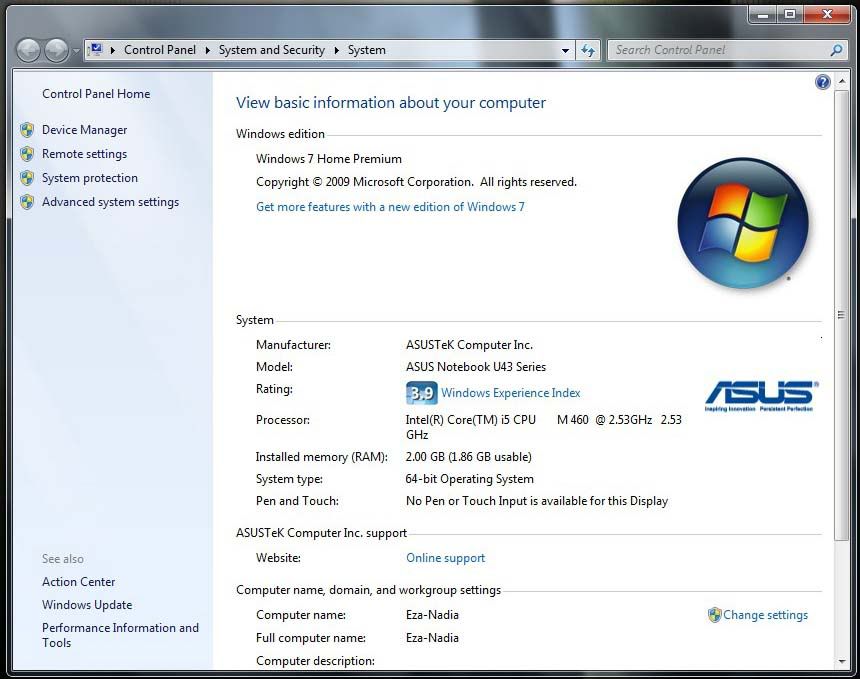
Task: Click Change settings for computer name
Action: 765,615
